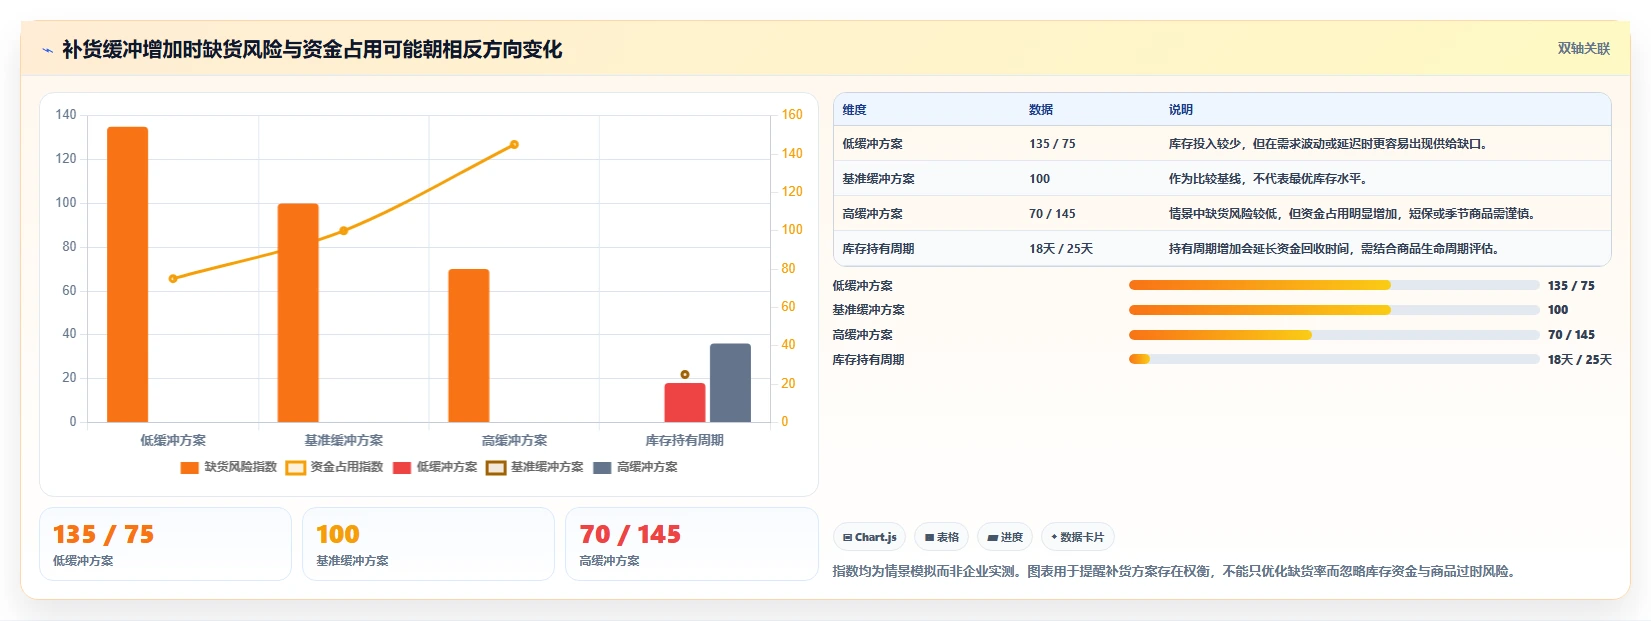Viewport: 1651px width, 621px height.
Task: Click the 数据 column header
Action: 1041,110
